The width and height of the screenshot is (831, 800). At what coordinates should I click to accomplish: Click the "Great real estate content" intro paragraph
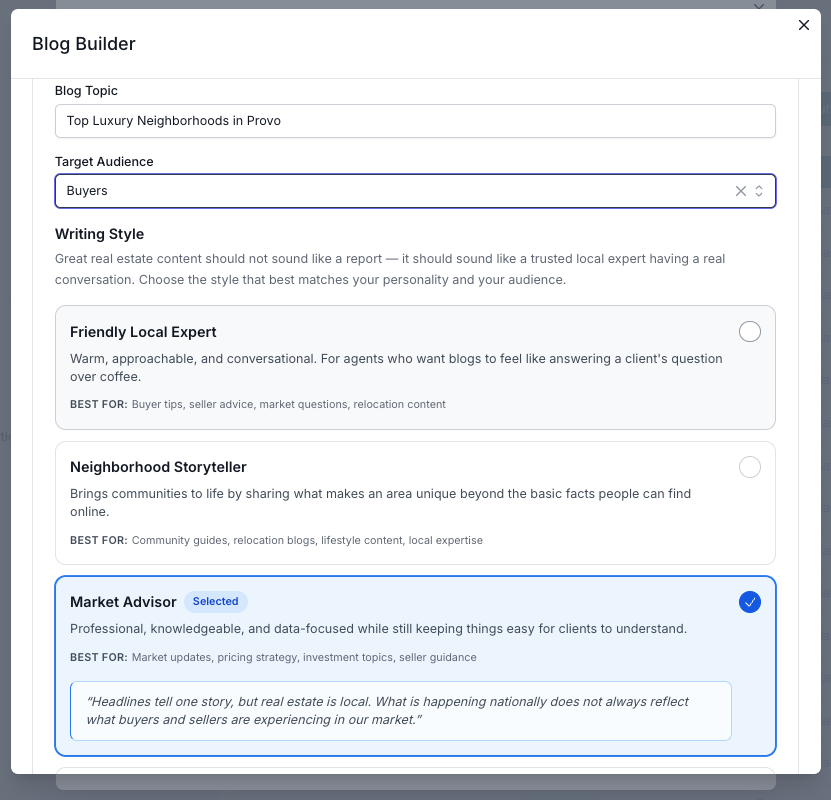pyautogui.click(x=390, y=269)
